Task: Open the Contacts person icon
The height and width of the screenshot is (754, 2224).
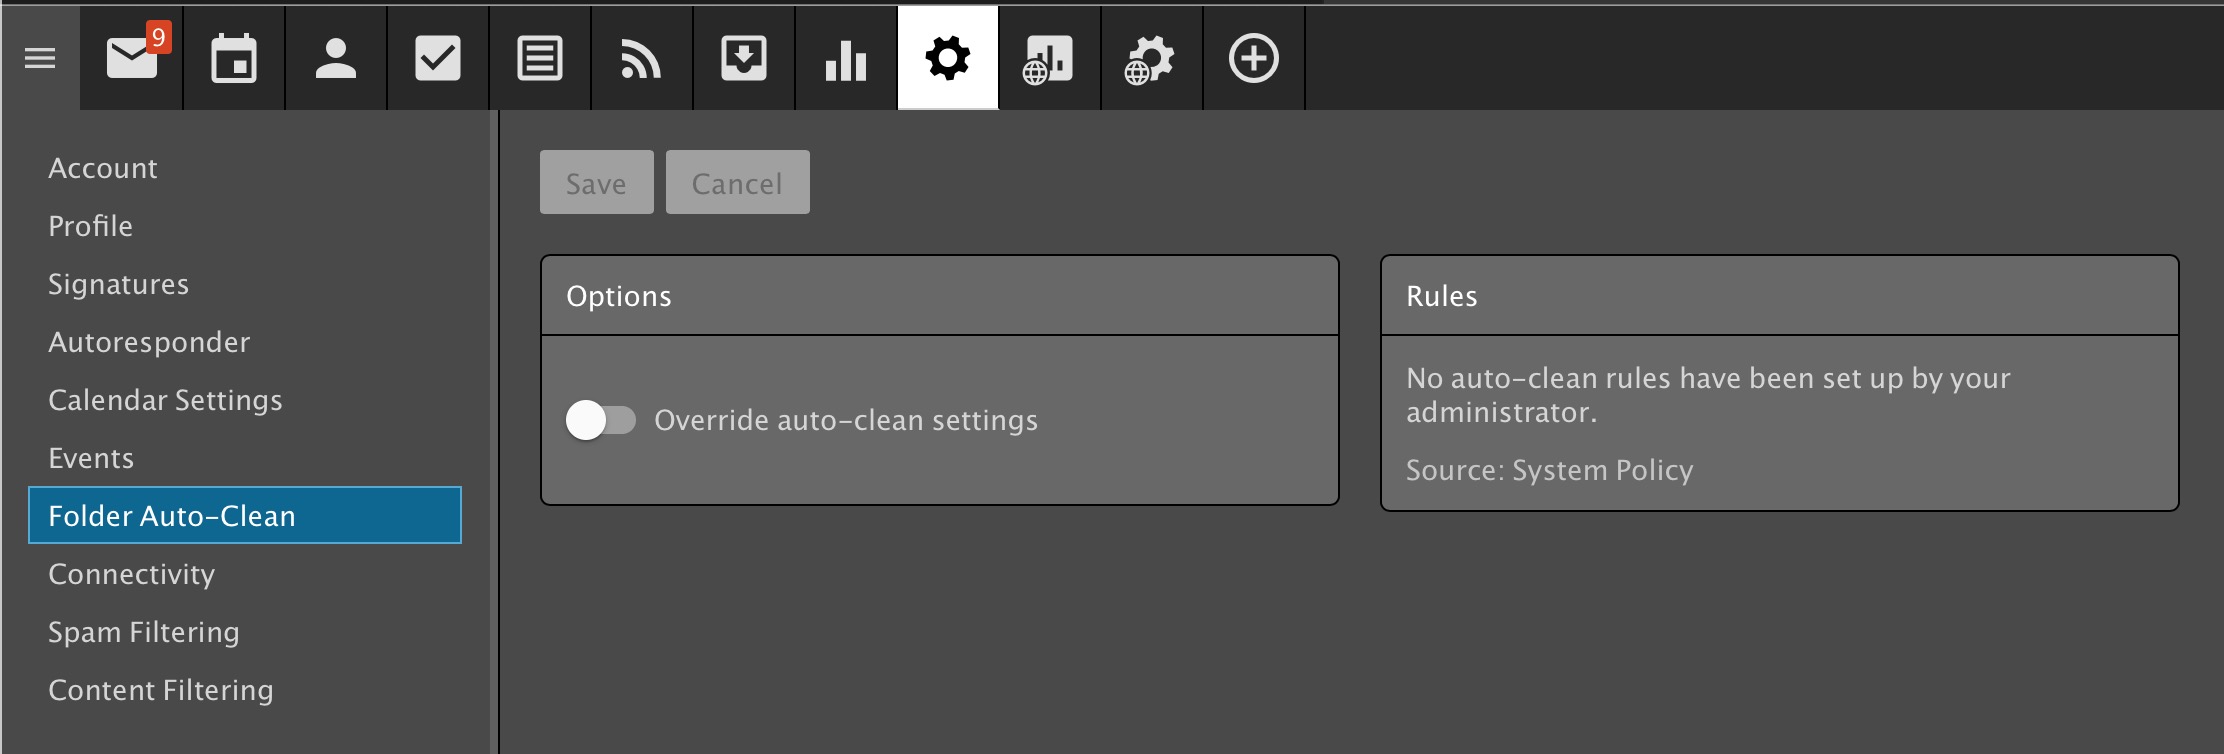Action: [x=336, y=58]
